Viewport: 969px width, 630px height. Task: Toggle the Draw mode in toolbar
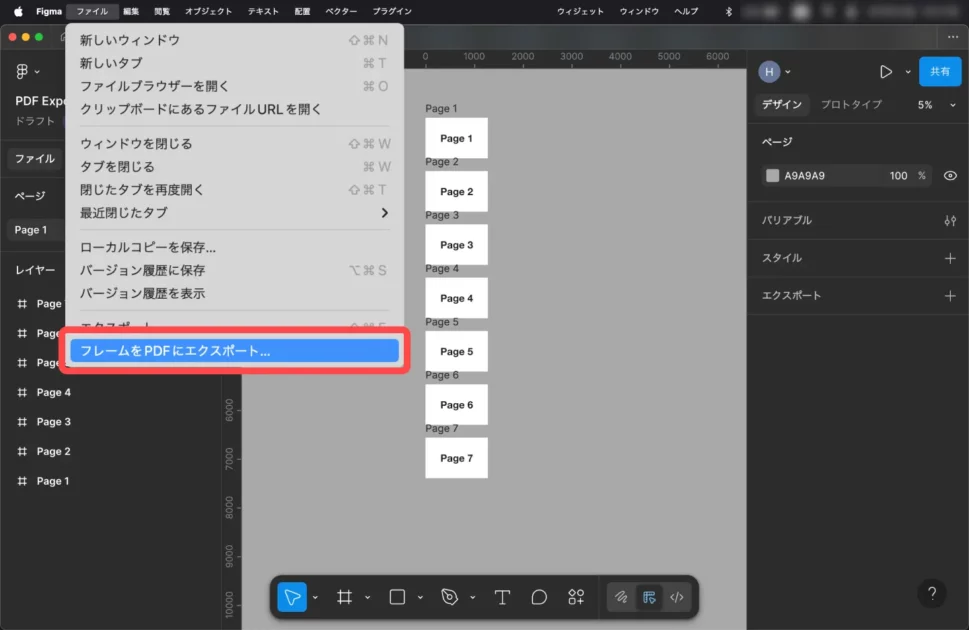click(x=621, y=597)
